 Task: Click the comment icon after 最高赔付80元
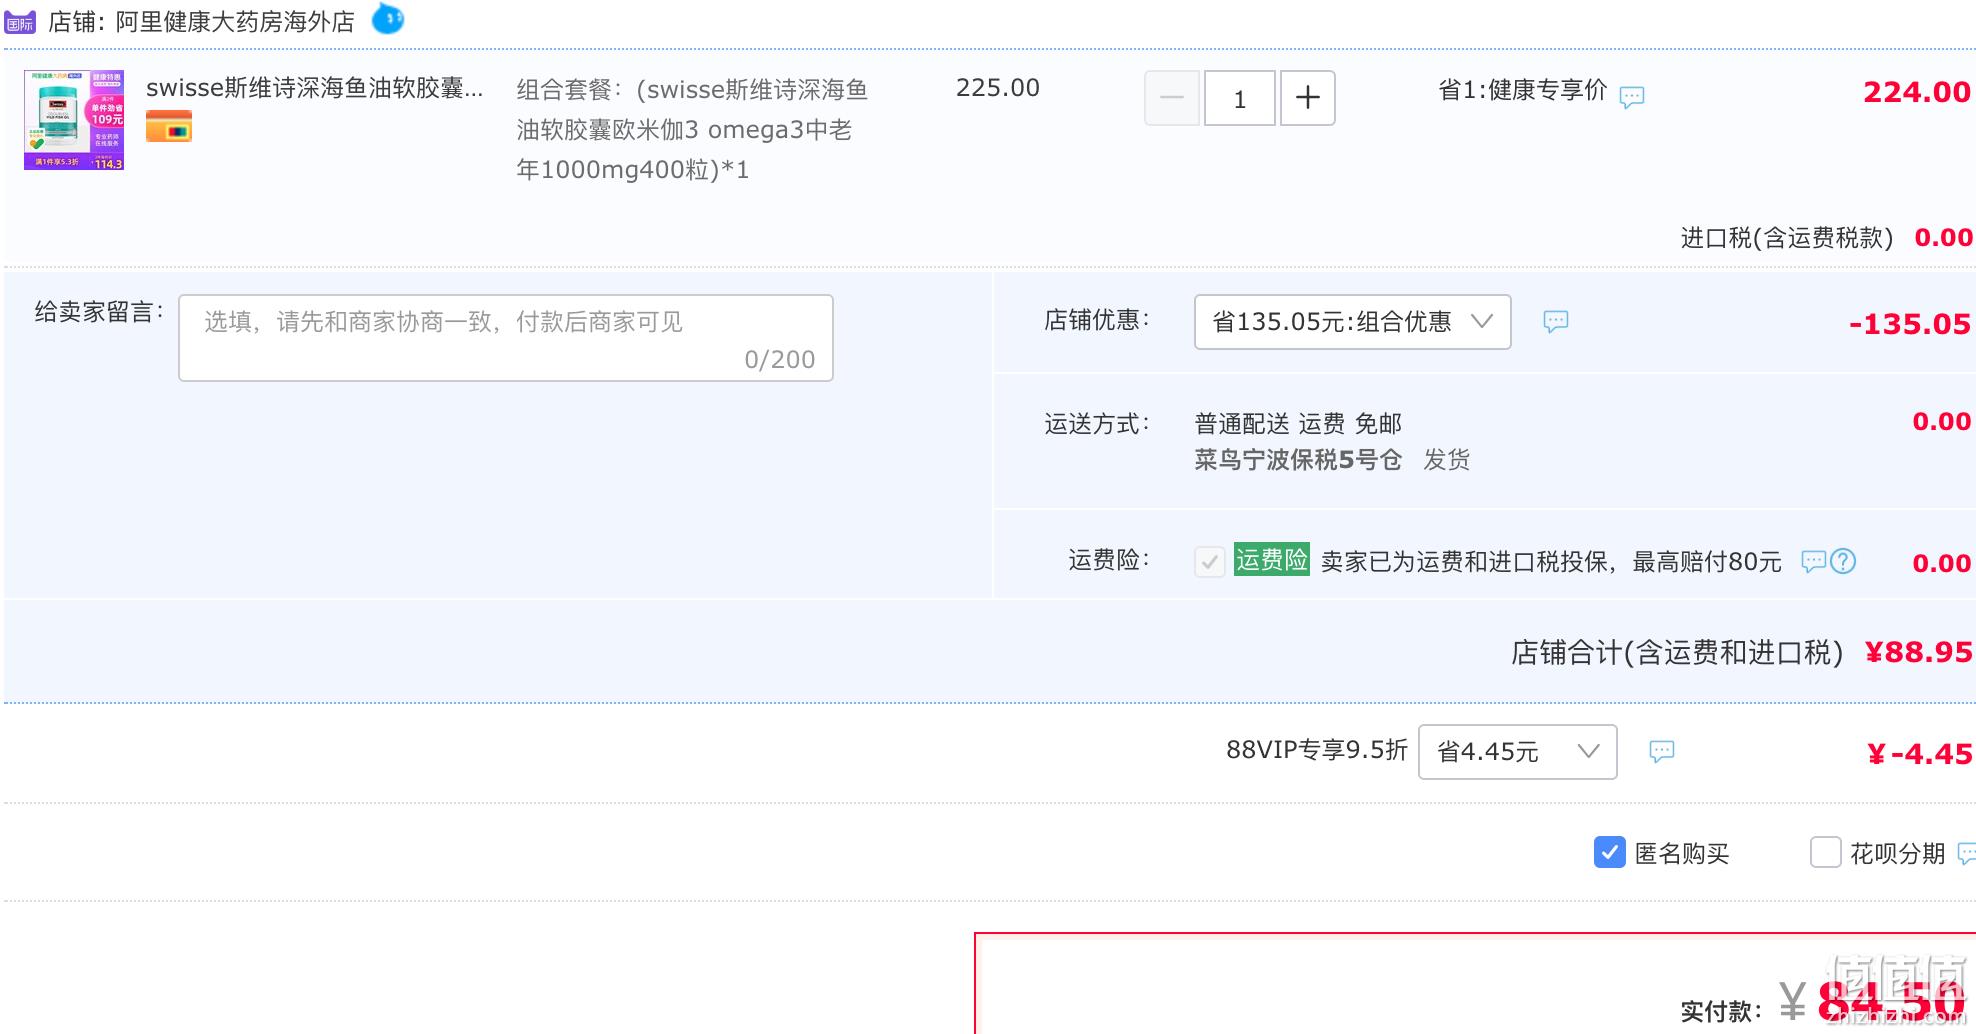pyautogui.click(x=1813, y=562)
